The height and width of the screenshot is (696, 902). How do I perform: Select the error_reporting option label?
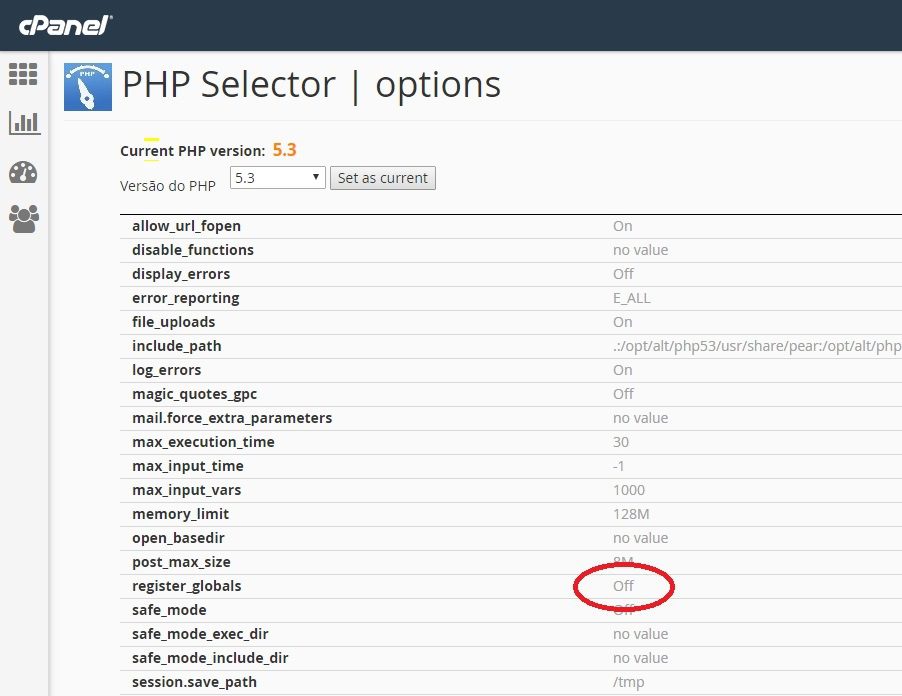185,298
